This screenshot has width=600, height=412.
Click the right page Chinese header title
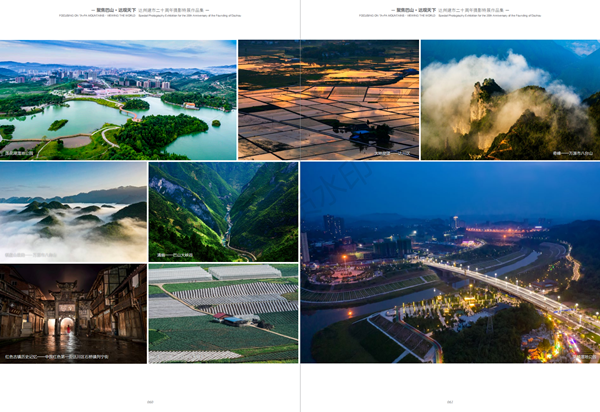(x=451, y=9)
